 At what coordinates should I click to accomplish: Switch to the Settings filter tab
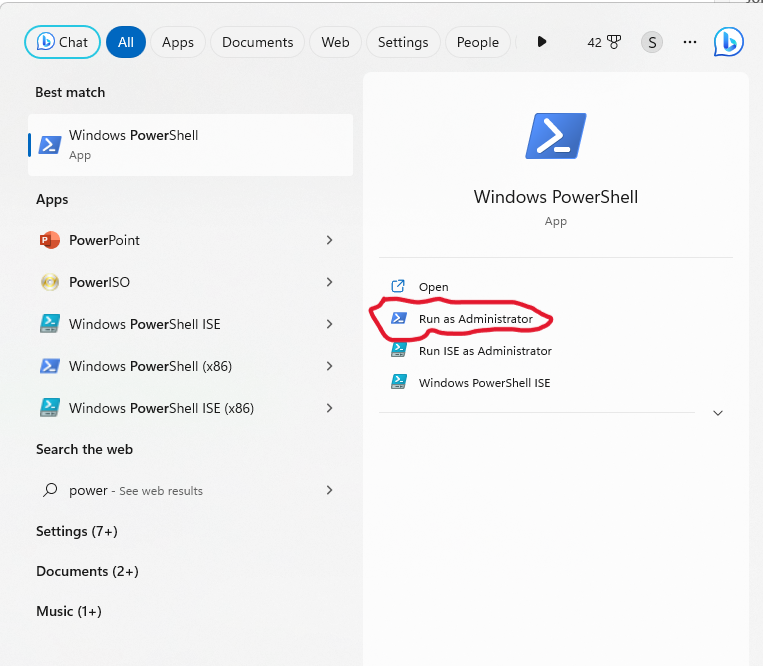(x=403, y=42)
